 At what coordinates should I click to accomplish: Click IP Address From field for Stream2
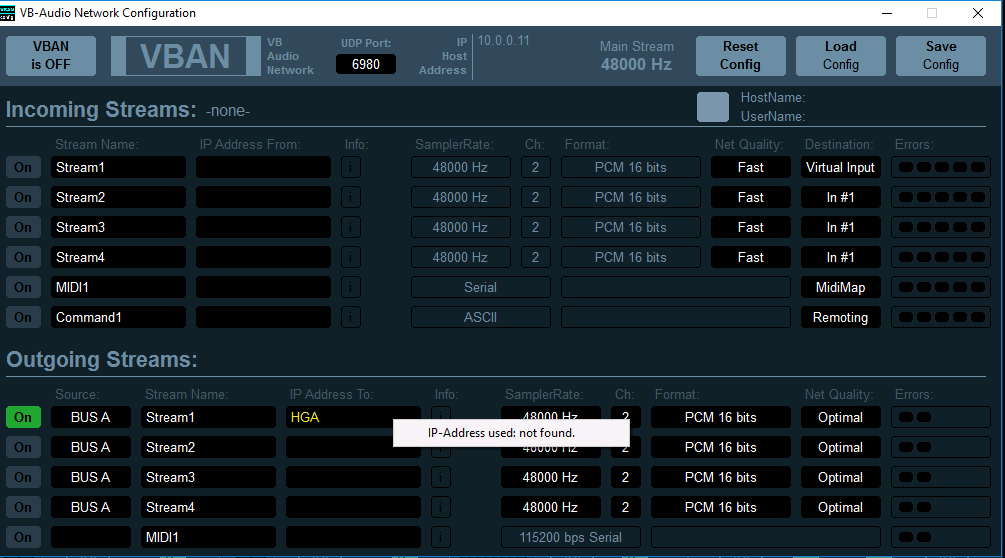[x=263, y=197]
